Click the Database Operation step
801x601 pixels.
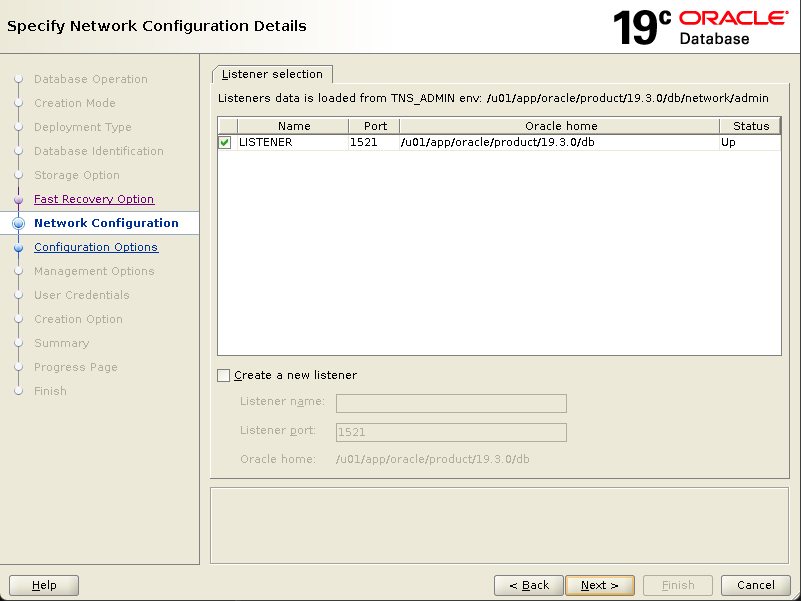pyautogui.click(x=91, y=79)
